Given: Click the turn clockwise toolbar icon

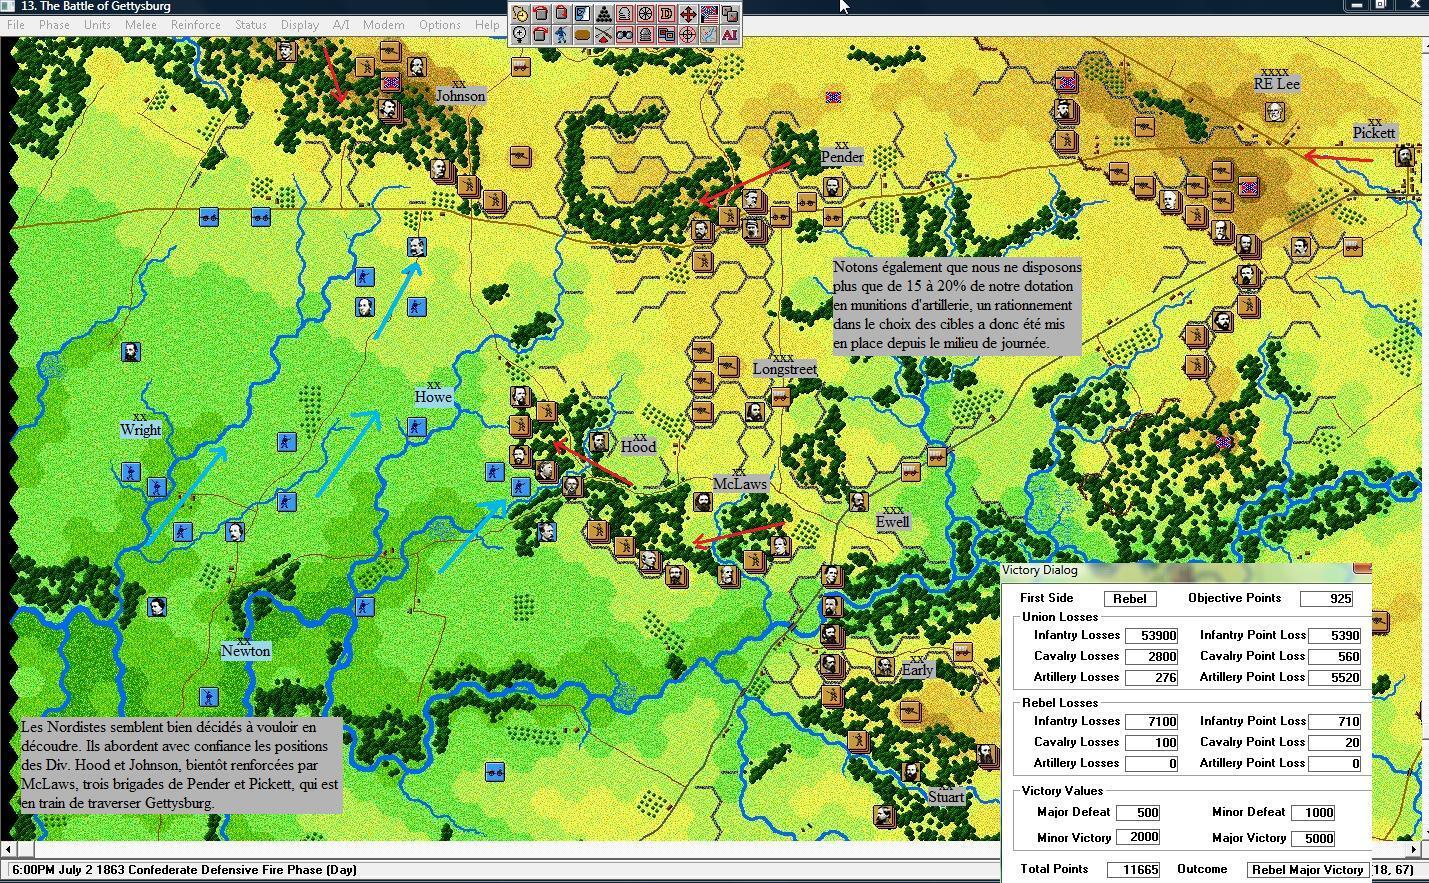Looking at the screenshot, I should click(541, 35).
